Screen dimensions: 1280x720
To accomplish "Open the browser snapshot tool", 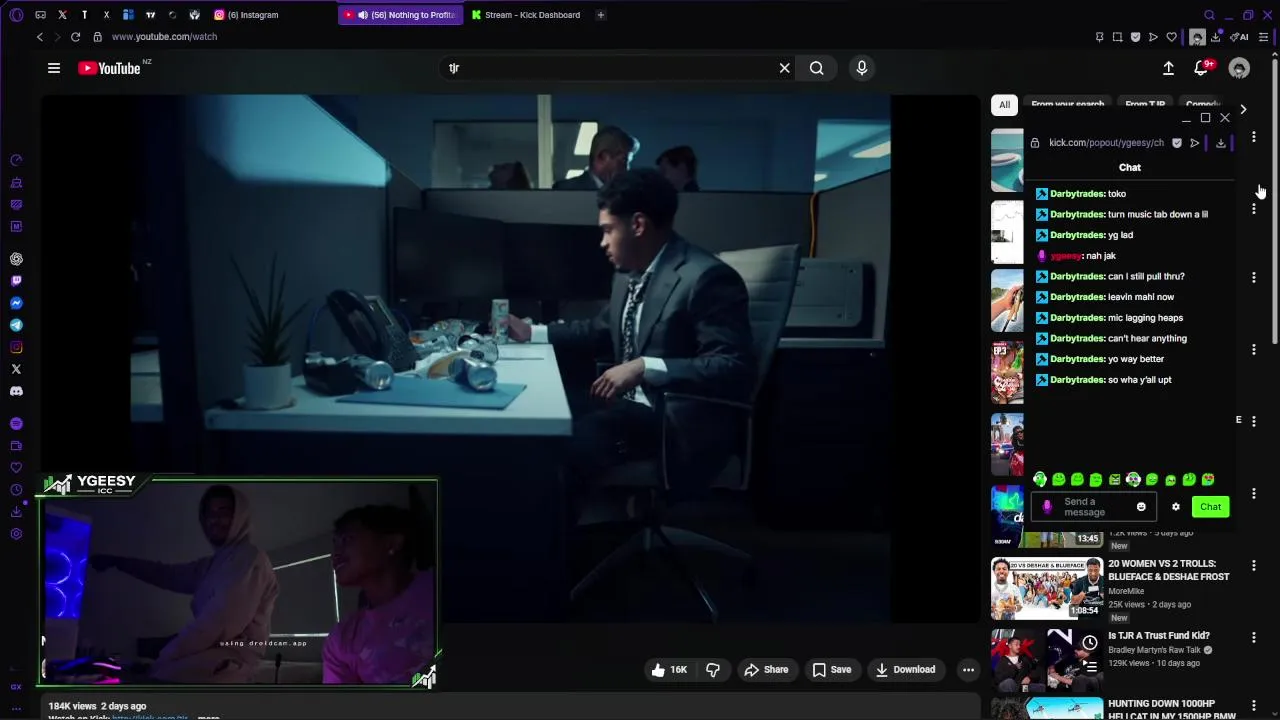I will (x=1117, y=37).
